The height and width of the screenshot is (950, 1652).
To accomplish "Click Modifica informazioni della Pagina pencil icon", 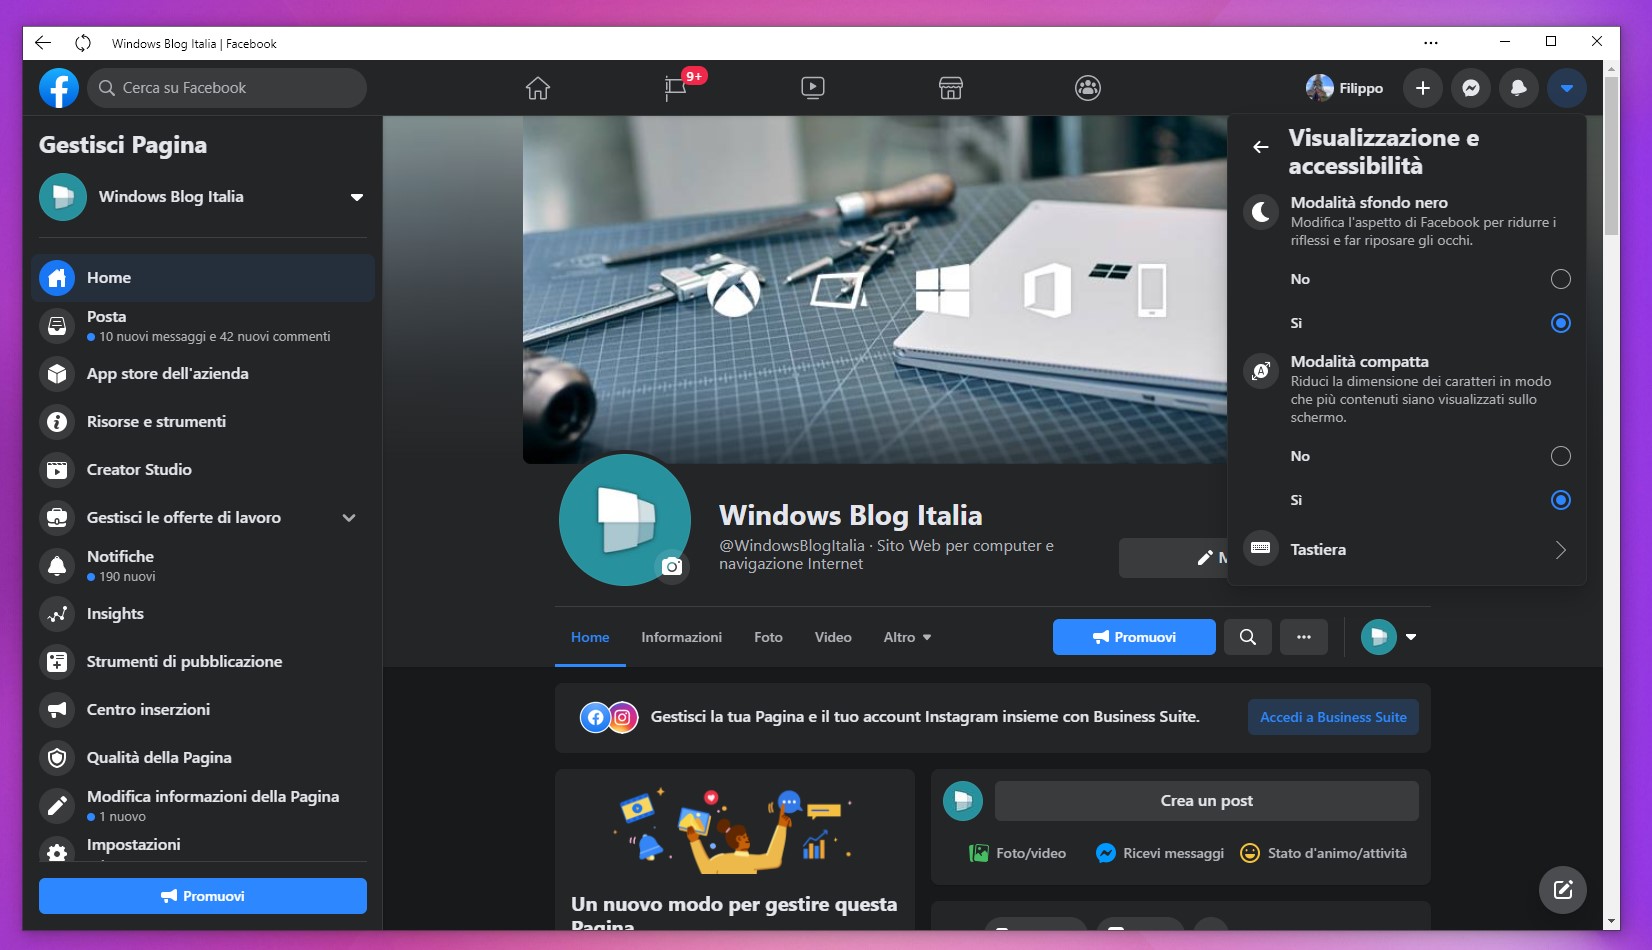I will click(57, 806).
